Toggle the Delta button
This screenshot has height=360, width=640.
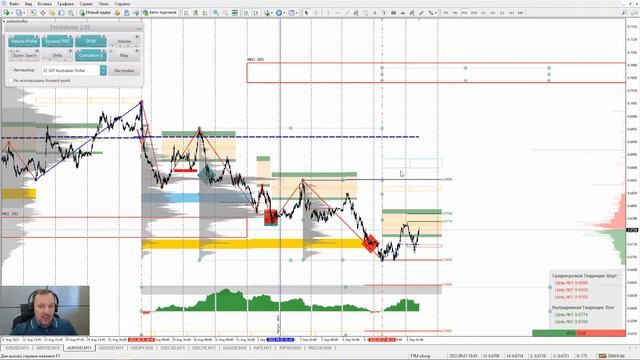tap(57, 55)
